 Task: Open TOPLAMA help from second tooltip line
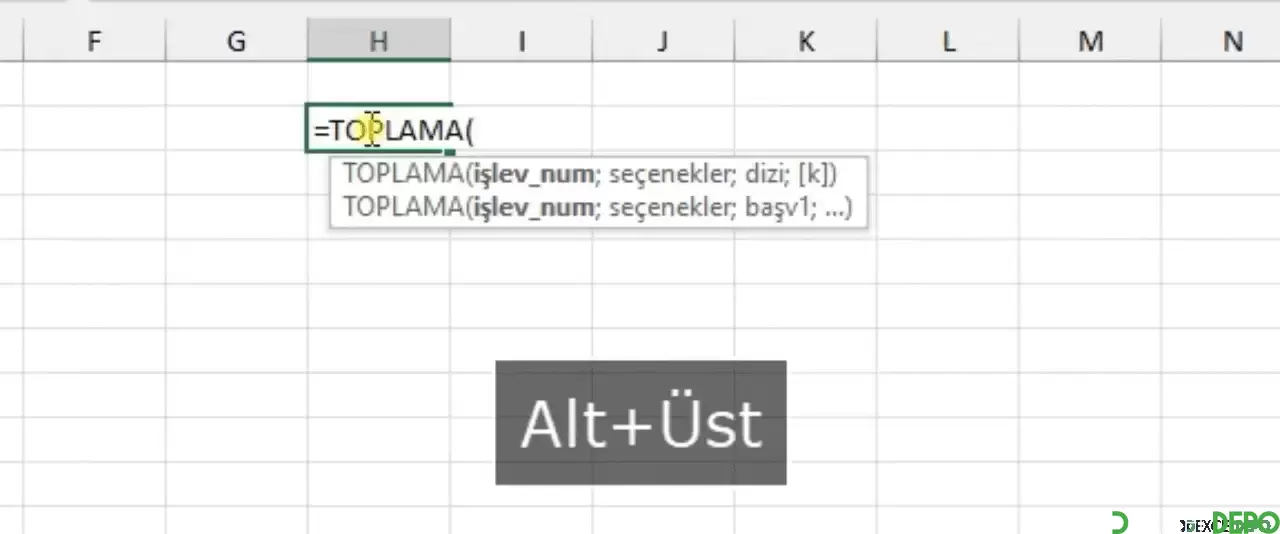(x=400, y=207)
